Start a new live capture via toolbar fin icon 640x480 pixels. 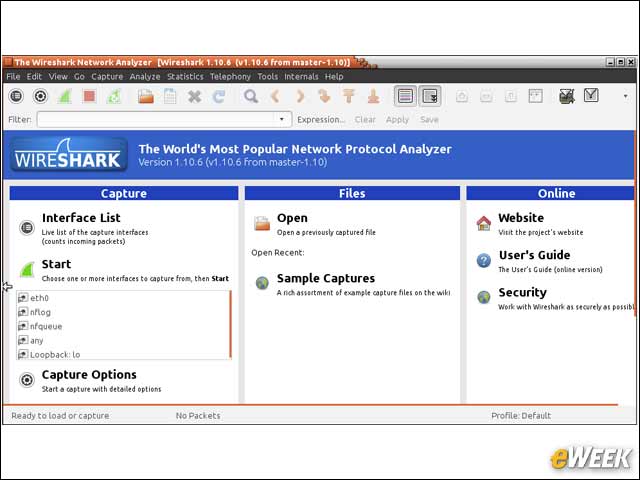pyautogui.click(x=64, y=96)
